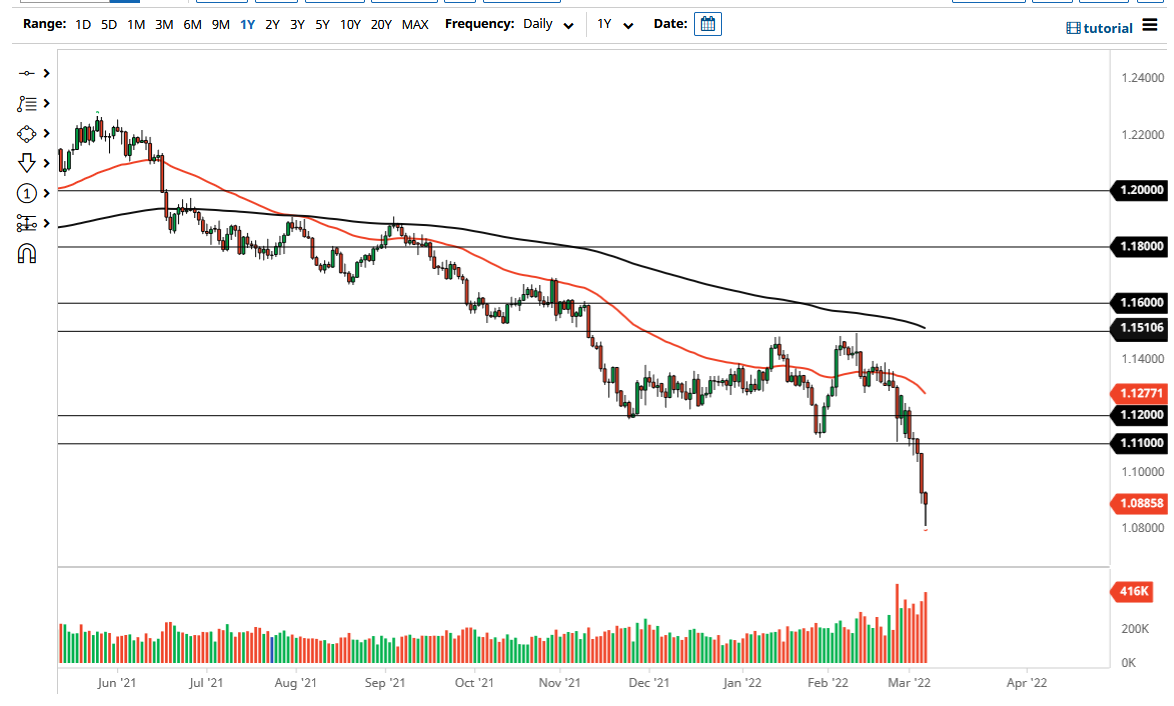The width and height of the screenshot is (1174, 706).
Task: Open the calendar date picker
Action: point(707,23)
